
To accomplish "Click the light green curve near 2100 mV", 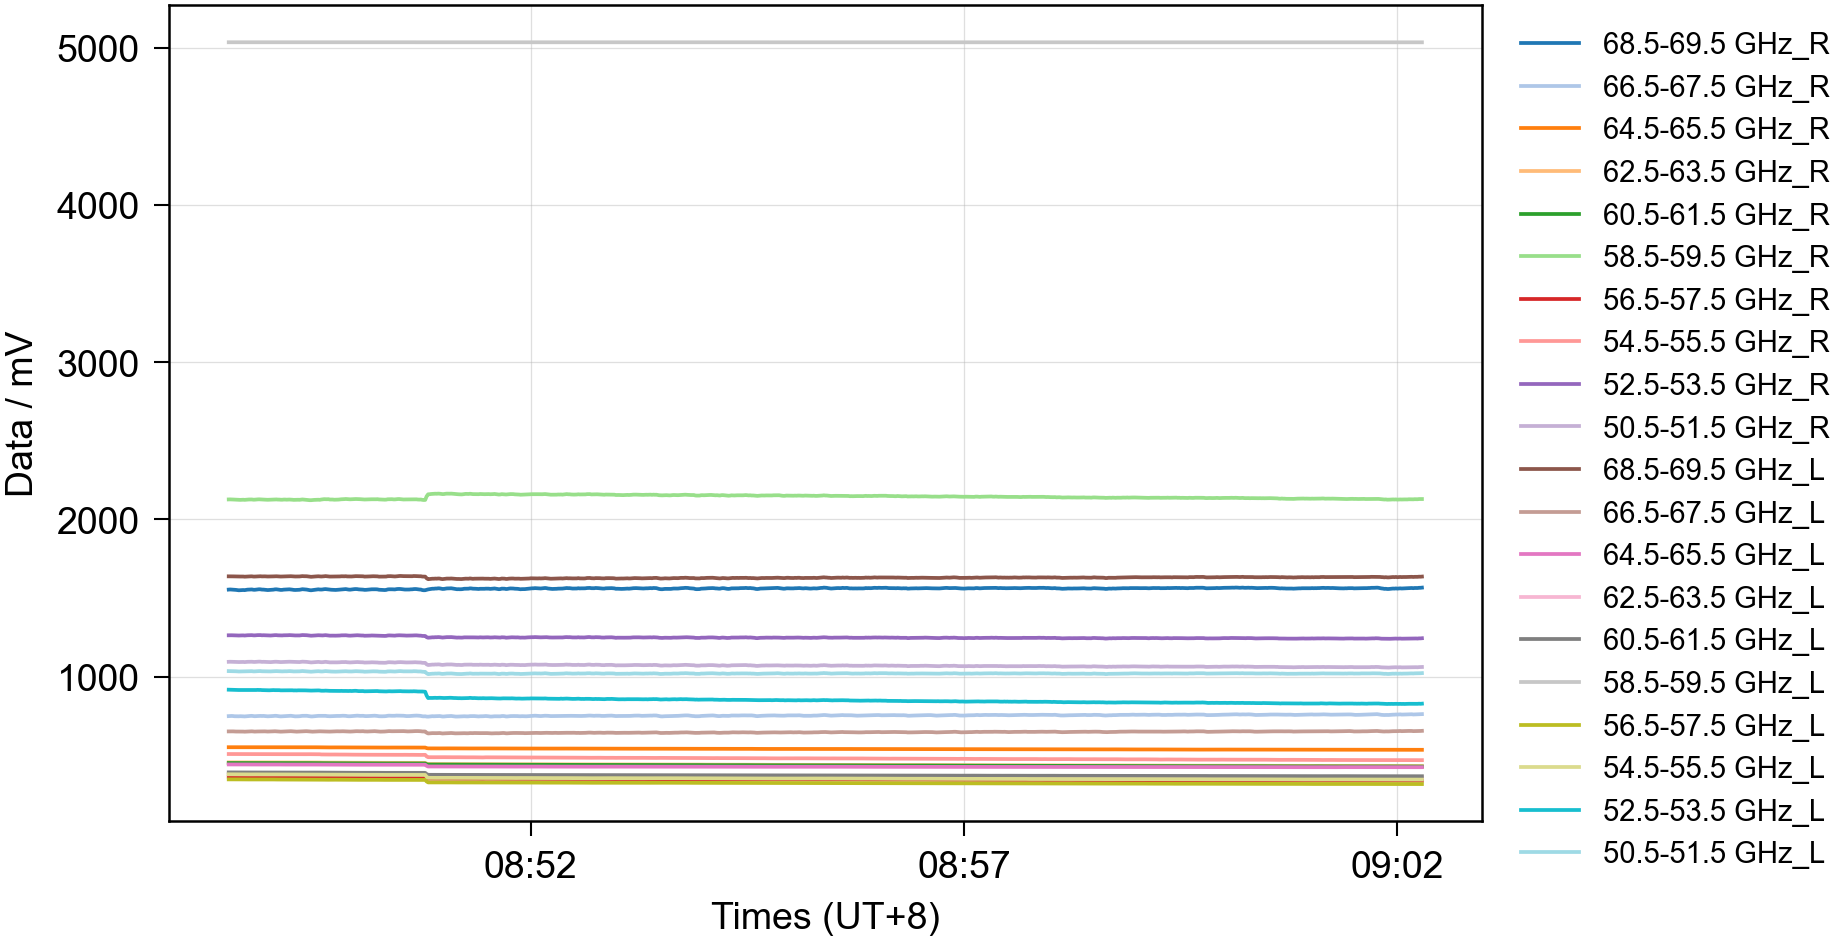I will click(825, 496).
